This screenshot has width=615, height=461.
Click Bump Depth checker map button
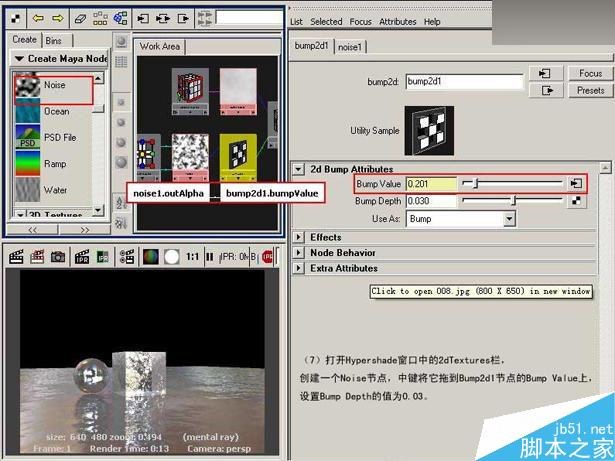pos(576,201)
